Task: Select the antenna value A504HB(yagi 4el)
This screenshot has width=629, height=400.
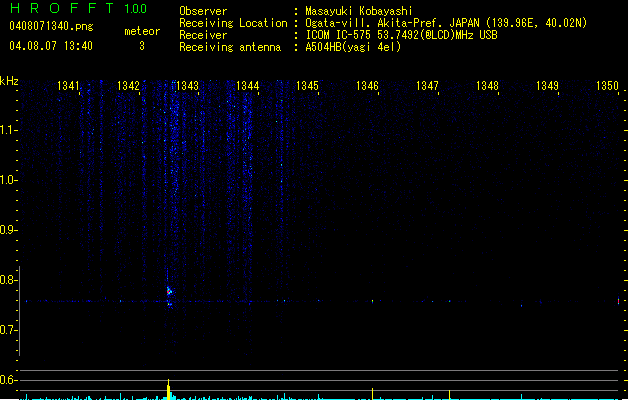Action: 353,47
